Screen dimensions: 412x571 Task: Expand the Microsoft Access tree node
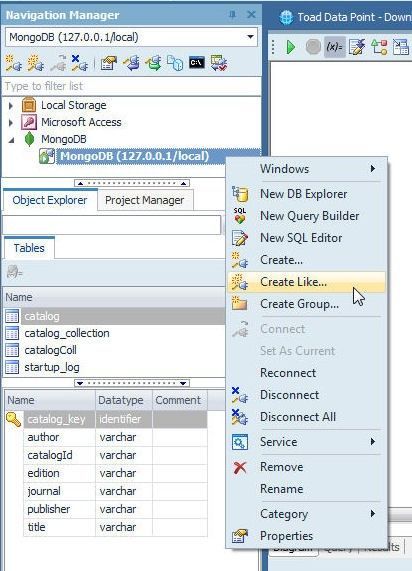[x=11, y=123]
